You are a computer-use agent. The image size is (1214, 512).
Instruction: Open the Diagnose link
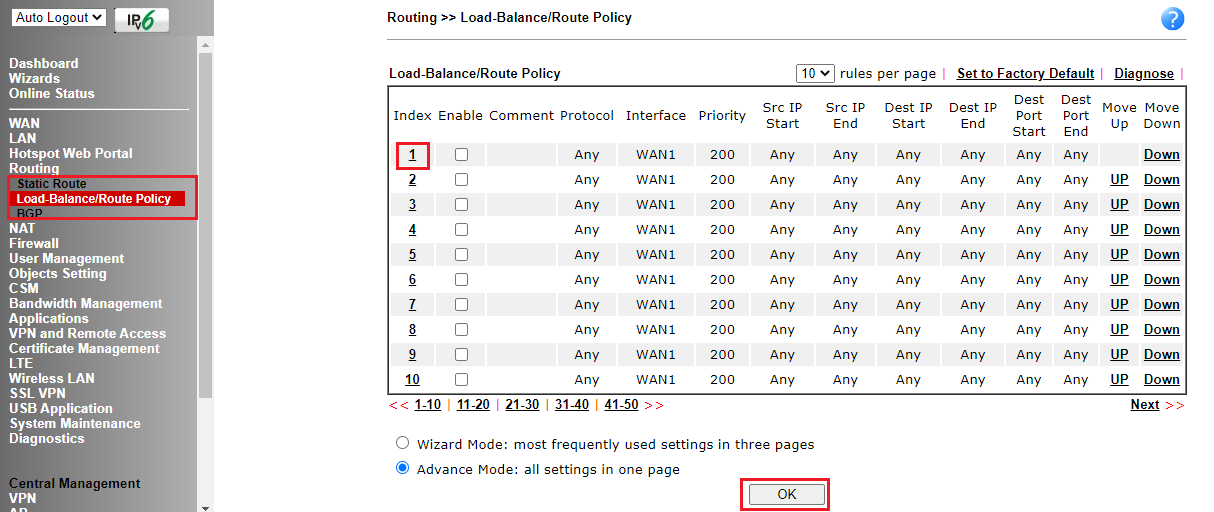(1143, 73)
